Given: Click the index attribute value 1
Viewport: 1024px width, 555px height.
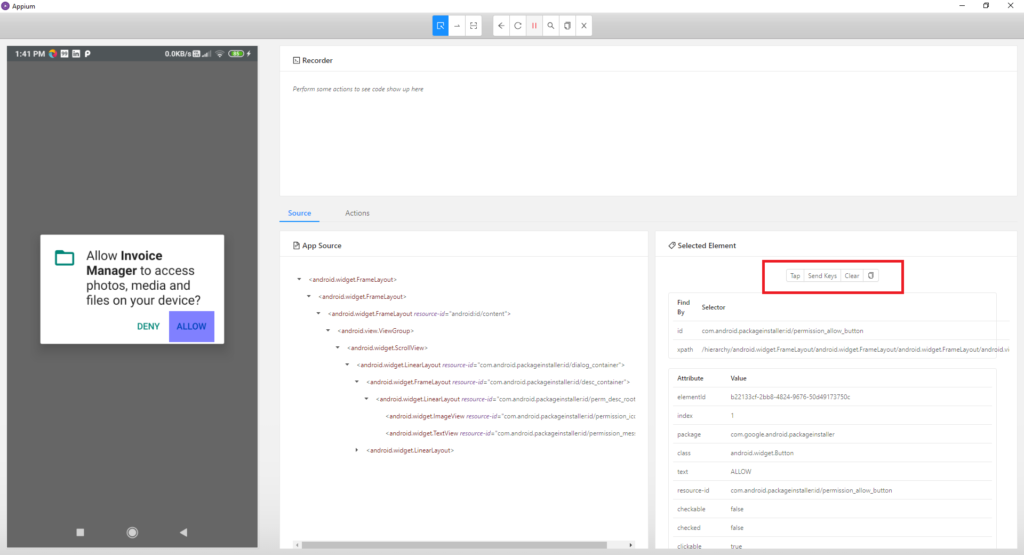Looking at the screenshot, I should pos(732,415).
